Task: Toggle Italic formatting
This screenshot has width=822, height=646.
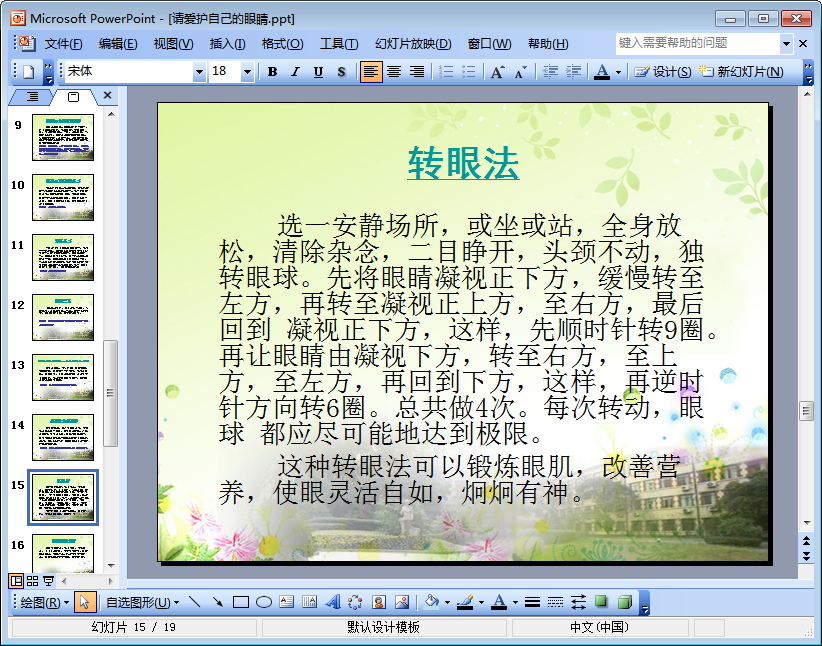Action: coord(295,72)
